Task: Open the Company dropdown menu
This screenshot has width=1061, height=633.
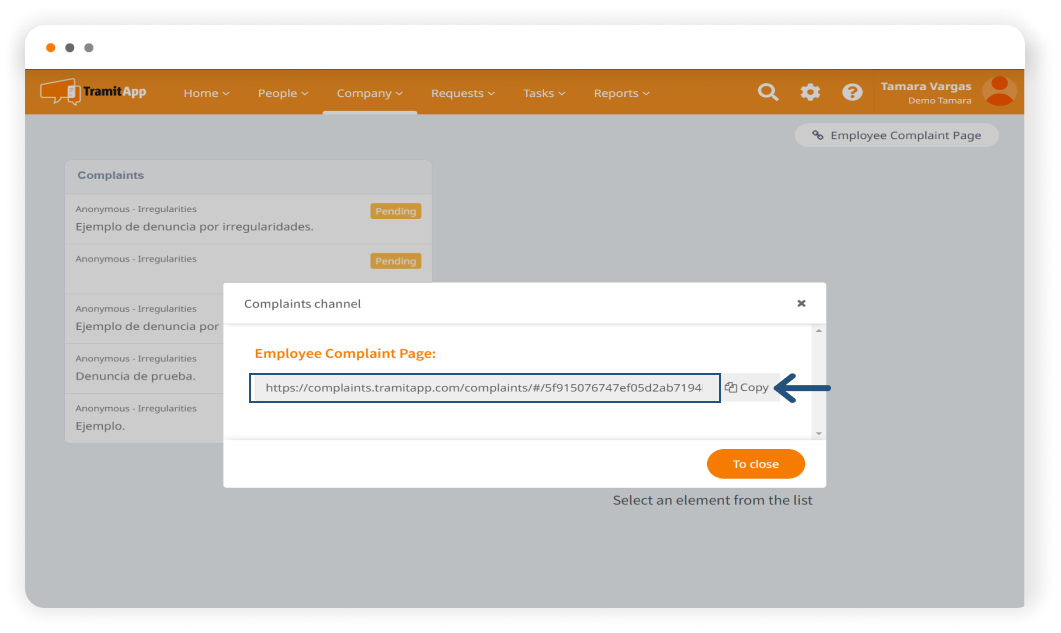Action: pos(369,93)
